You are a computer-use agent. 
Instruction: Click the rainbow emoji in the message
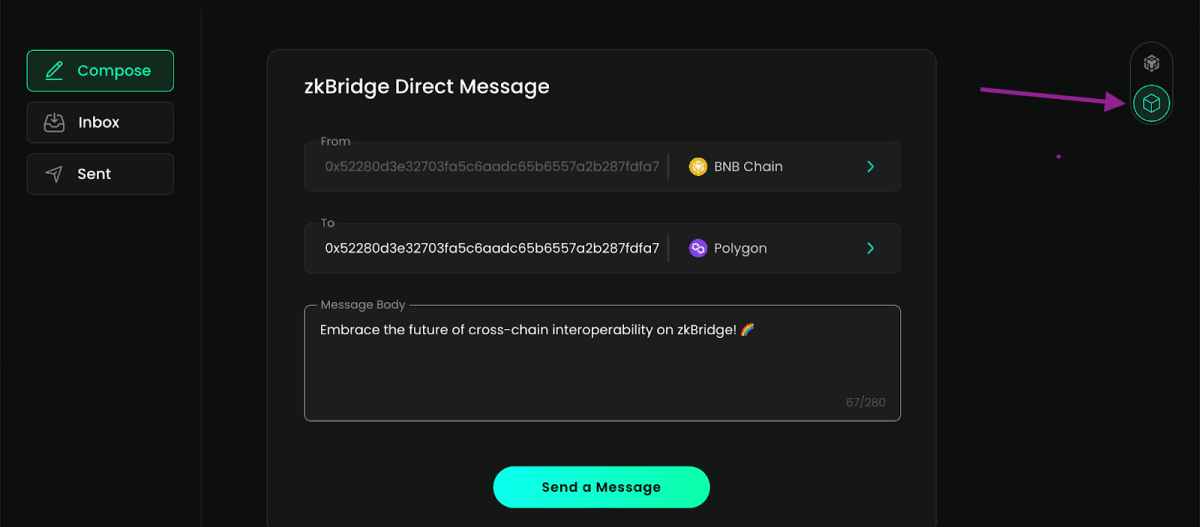(x=747, y=330)
